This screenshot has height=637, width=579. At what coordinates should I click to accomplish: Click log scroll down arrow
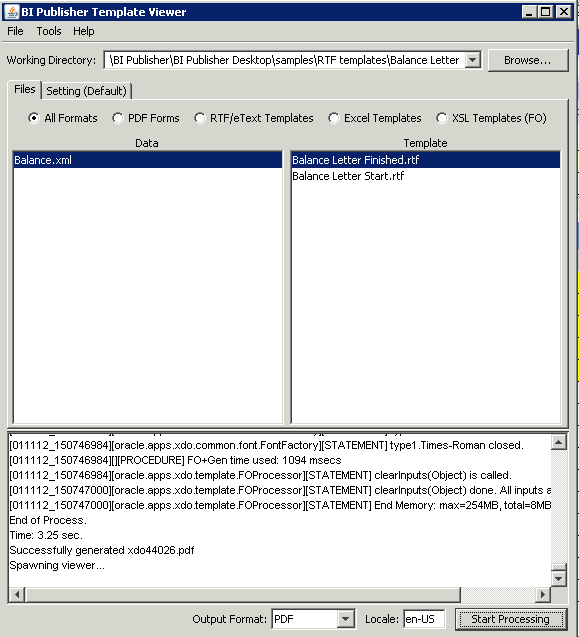(559, 578)
